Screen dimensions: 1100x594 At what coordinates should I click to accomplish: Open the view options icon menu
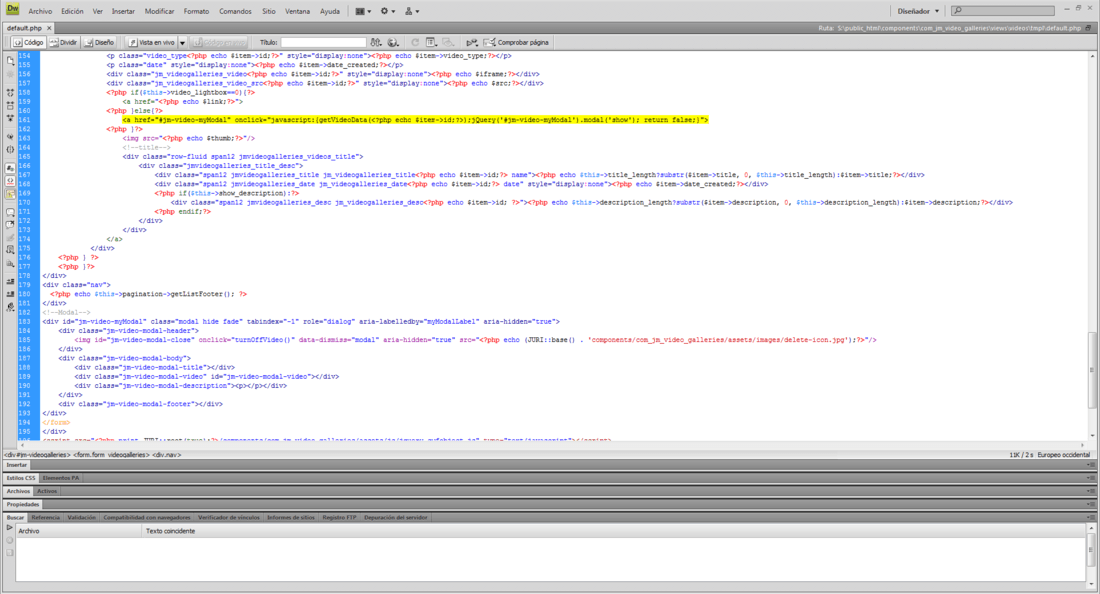tap(431, 42)
